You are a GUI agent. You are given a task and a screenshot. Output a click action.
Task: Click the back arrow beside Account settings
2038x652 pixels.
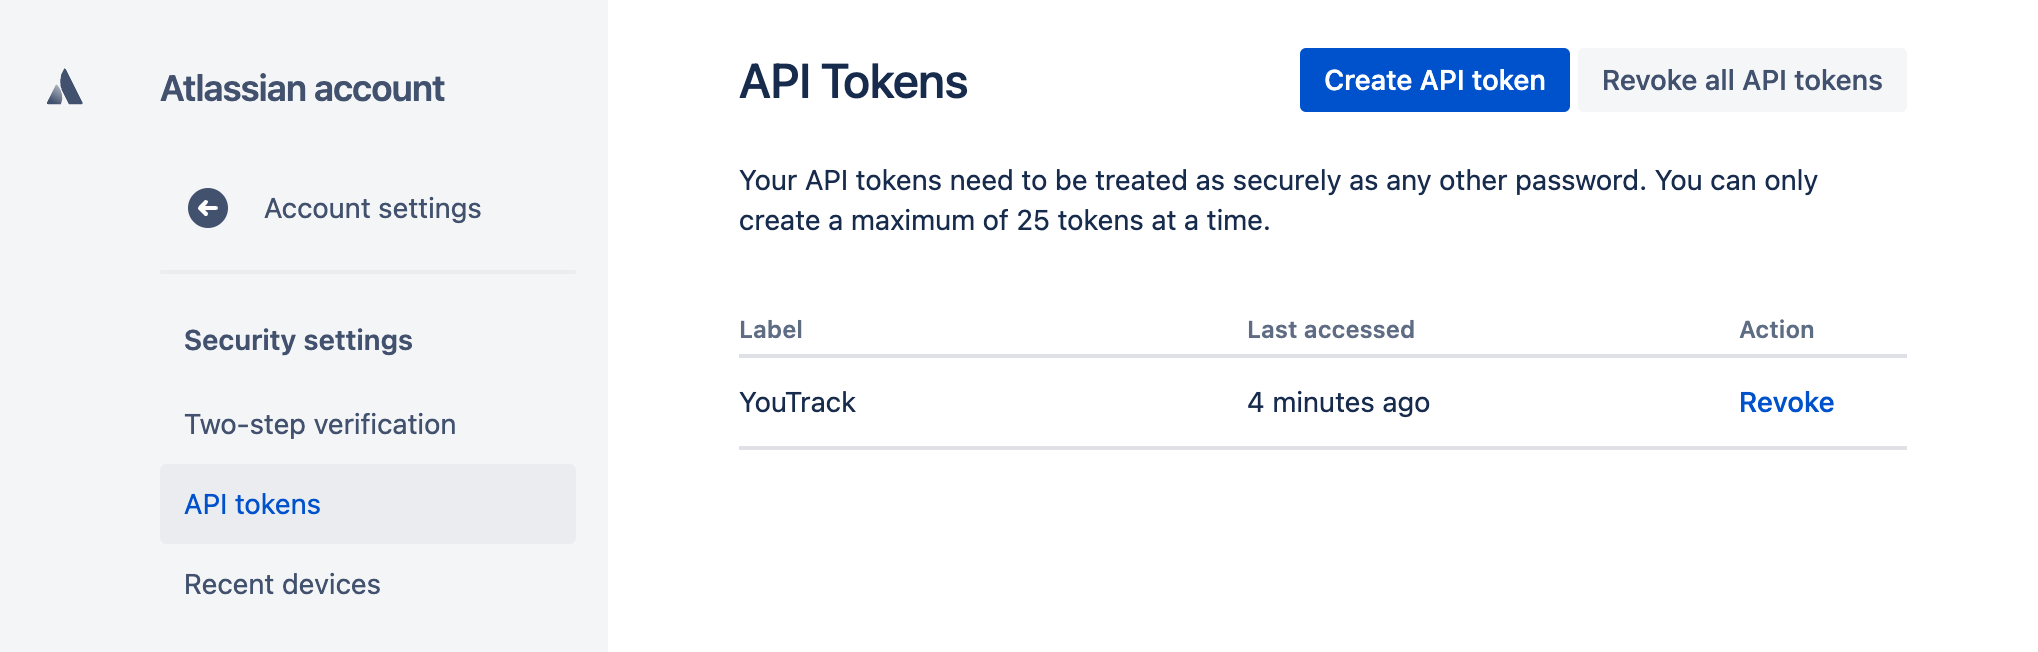click(x=207, y=209)
